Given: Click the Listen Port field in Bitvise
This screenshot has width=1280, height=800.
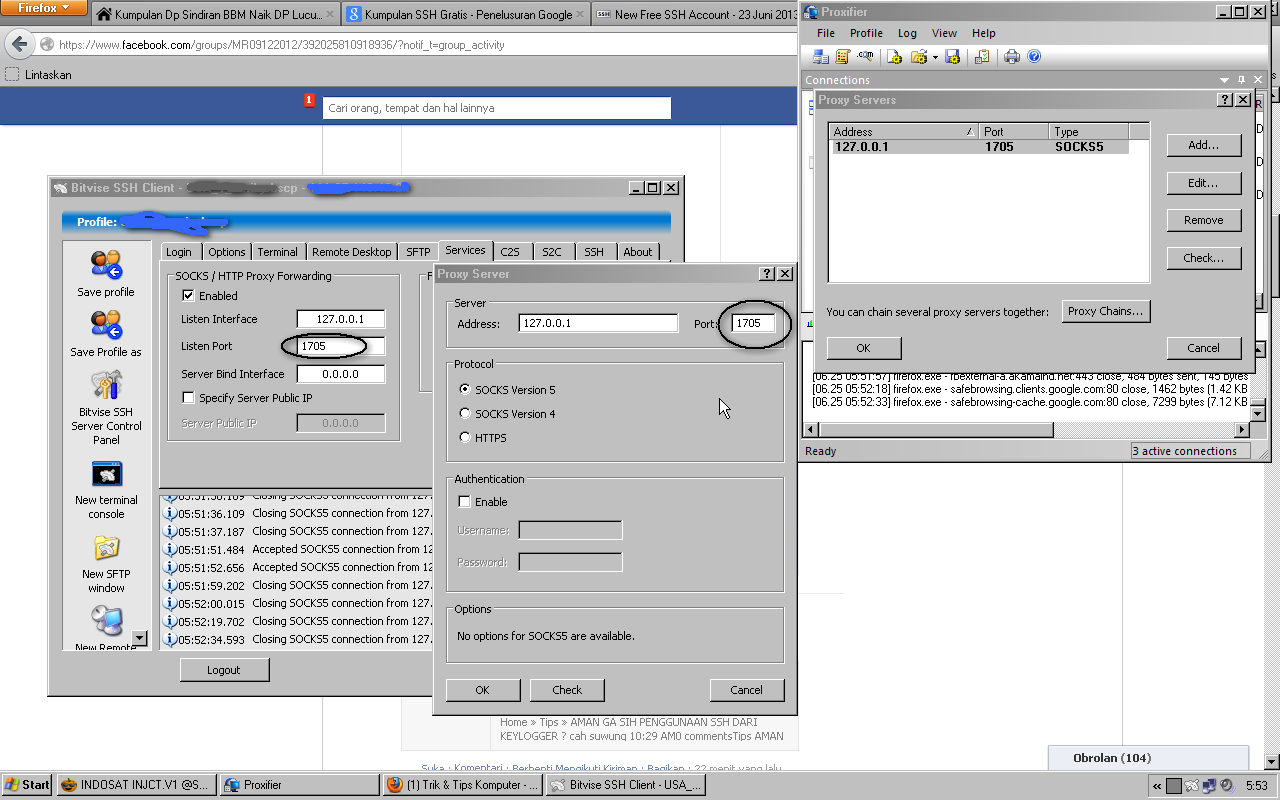Looking at the screenshot, I should (x=341, y=346).
